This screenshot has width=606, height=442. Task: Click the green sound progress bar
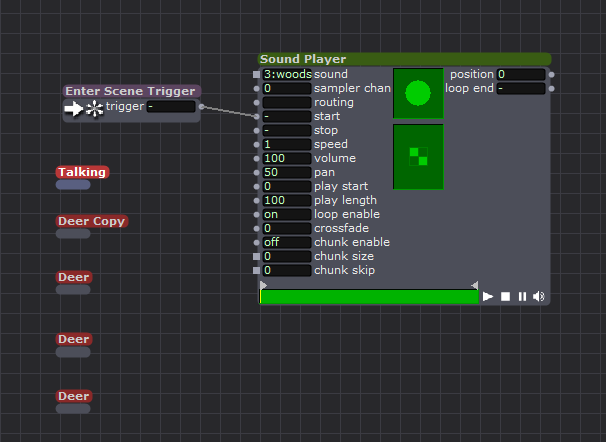pyautogui.click(x=369, y=297)
